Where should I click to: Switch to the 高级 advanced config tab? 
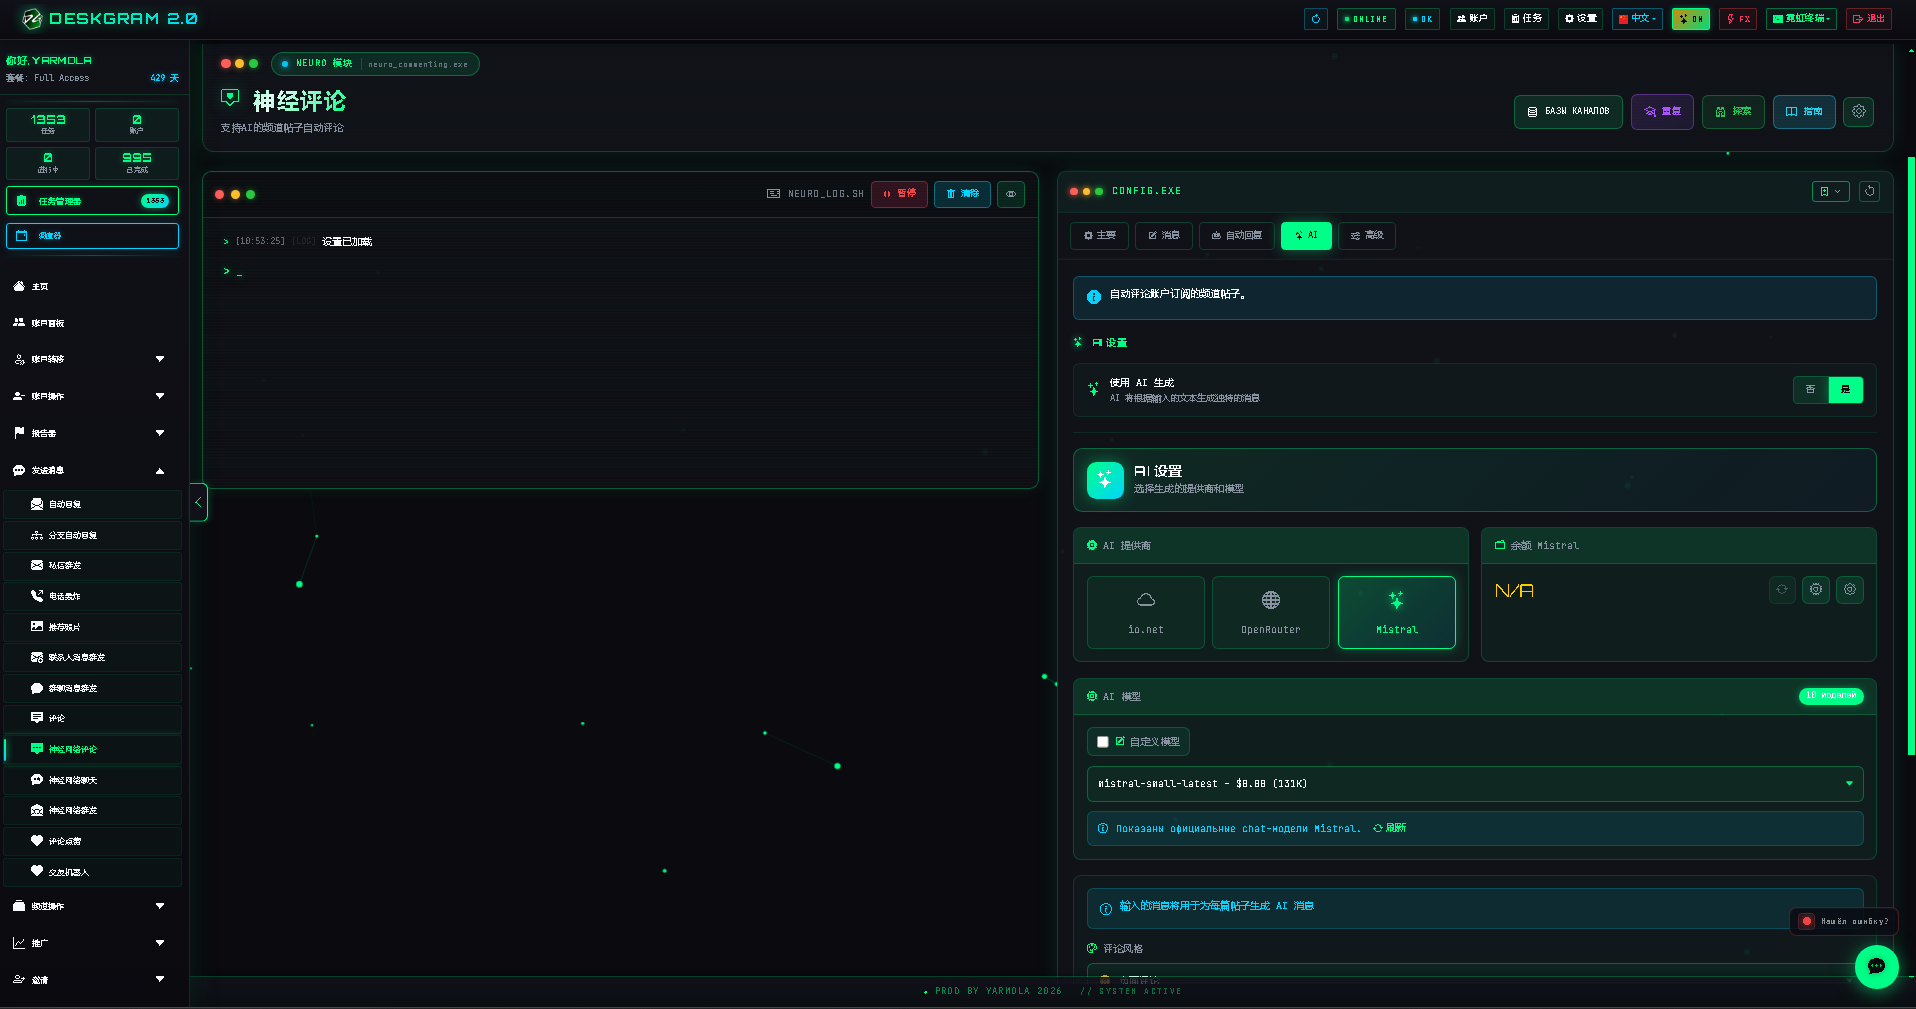(x=1367, y=236)
